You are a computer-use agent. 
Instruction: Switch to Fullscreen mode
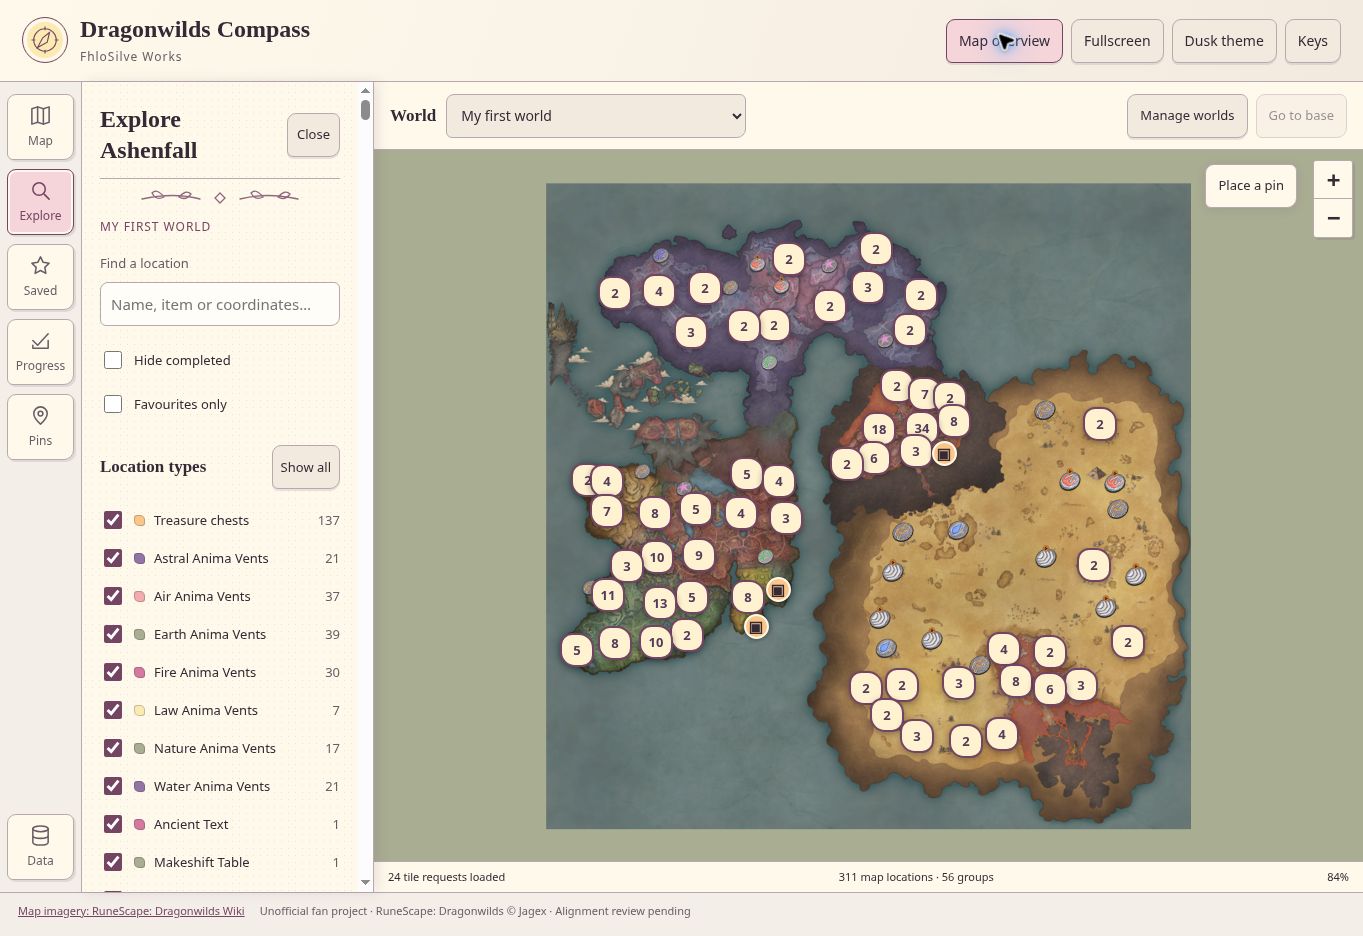tap(1117, 41)
